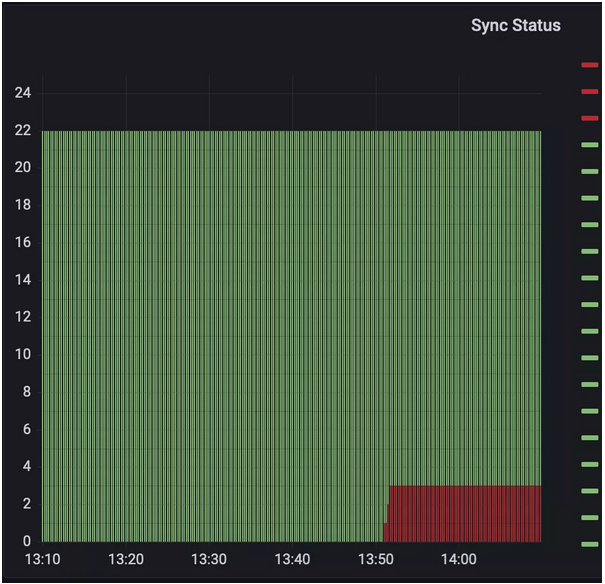
Task: Click the first green legend swatch
Action: 589,145
